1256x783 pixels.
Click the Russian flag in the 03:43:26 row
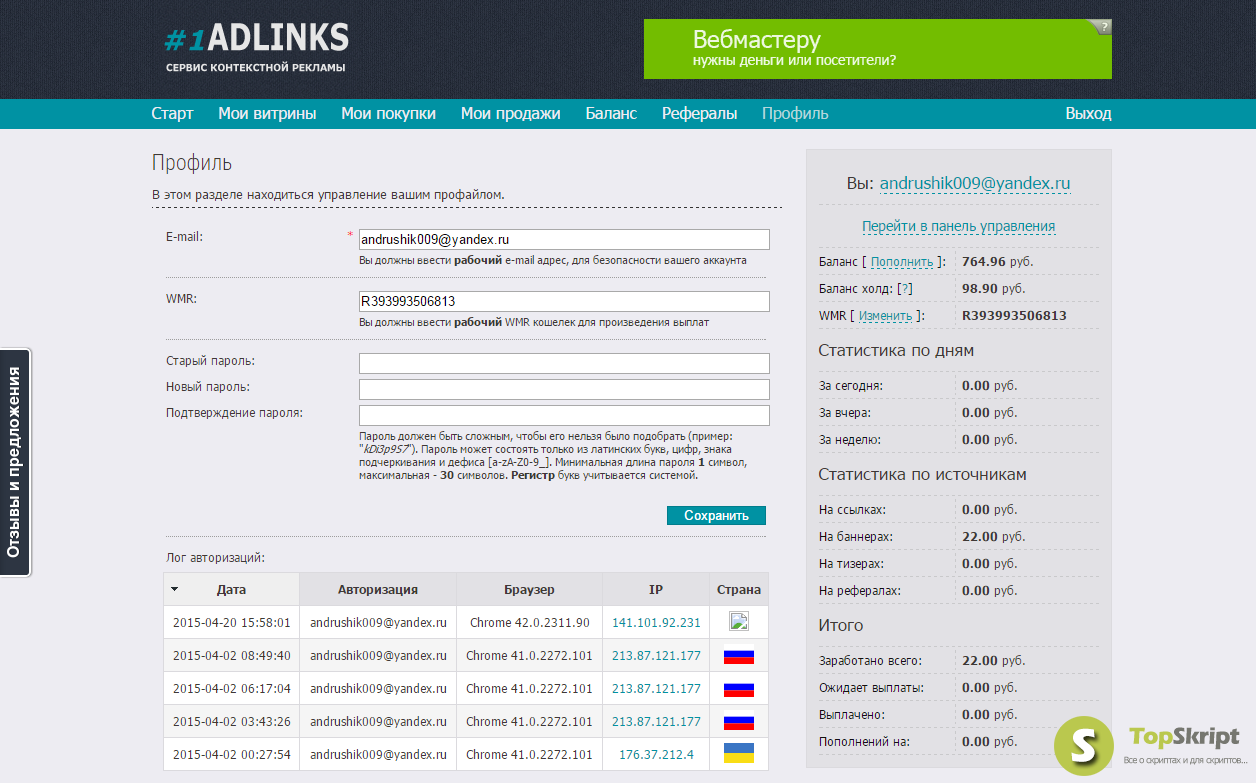[x=739, y=722]
